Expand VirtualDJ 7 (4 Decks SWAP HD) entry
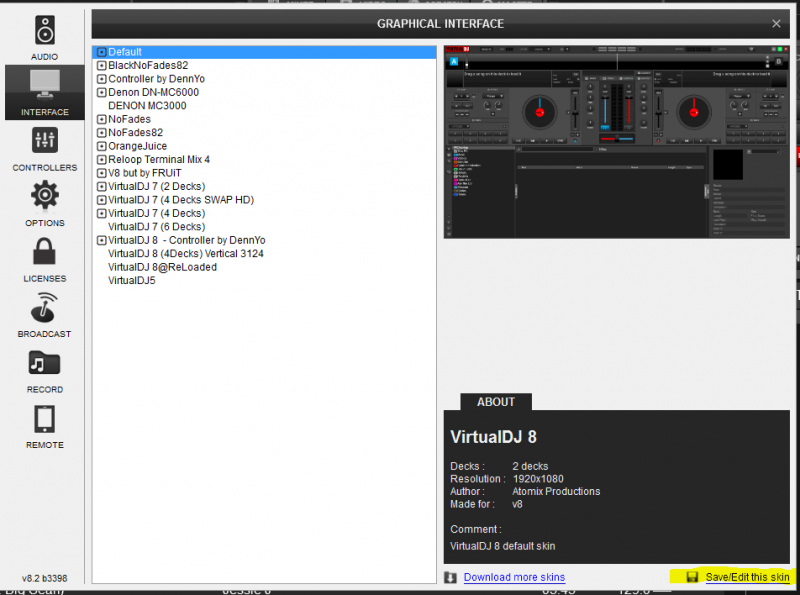Screen dimensions: 800x595 pos(102,200)
